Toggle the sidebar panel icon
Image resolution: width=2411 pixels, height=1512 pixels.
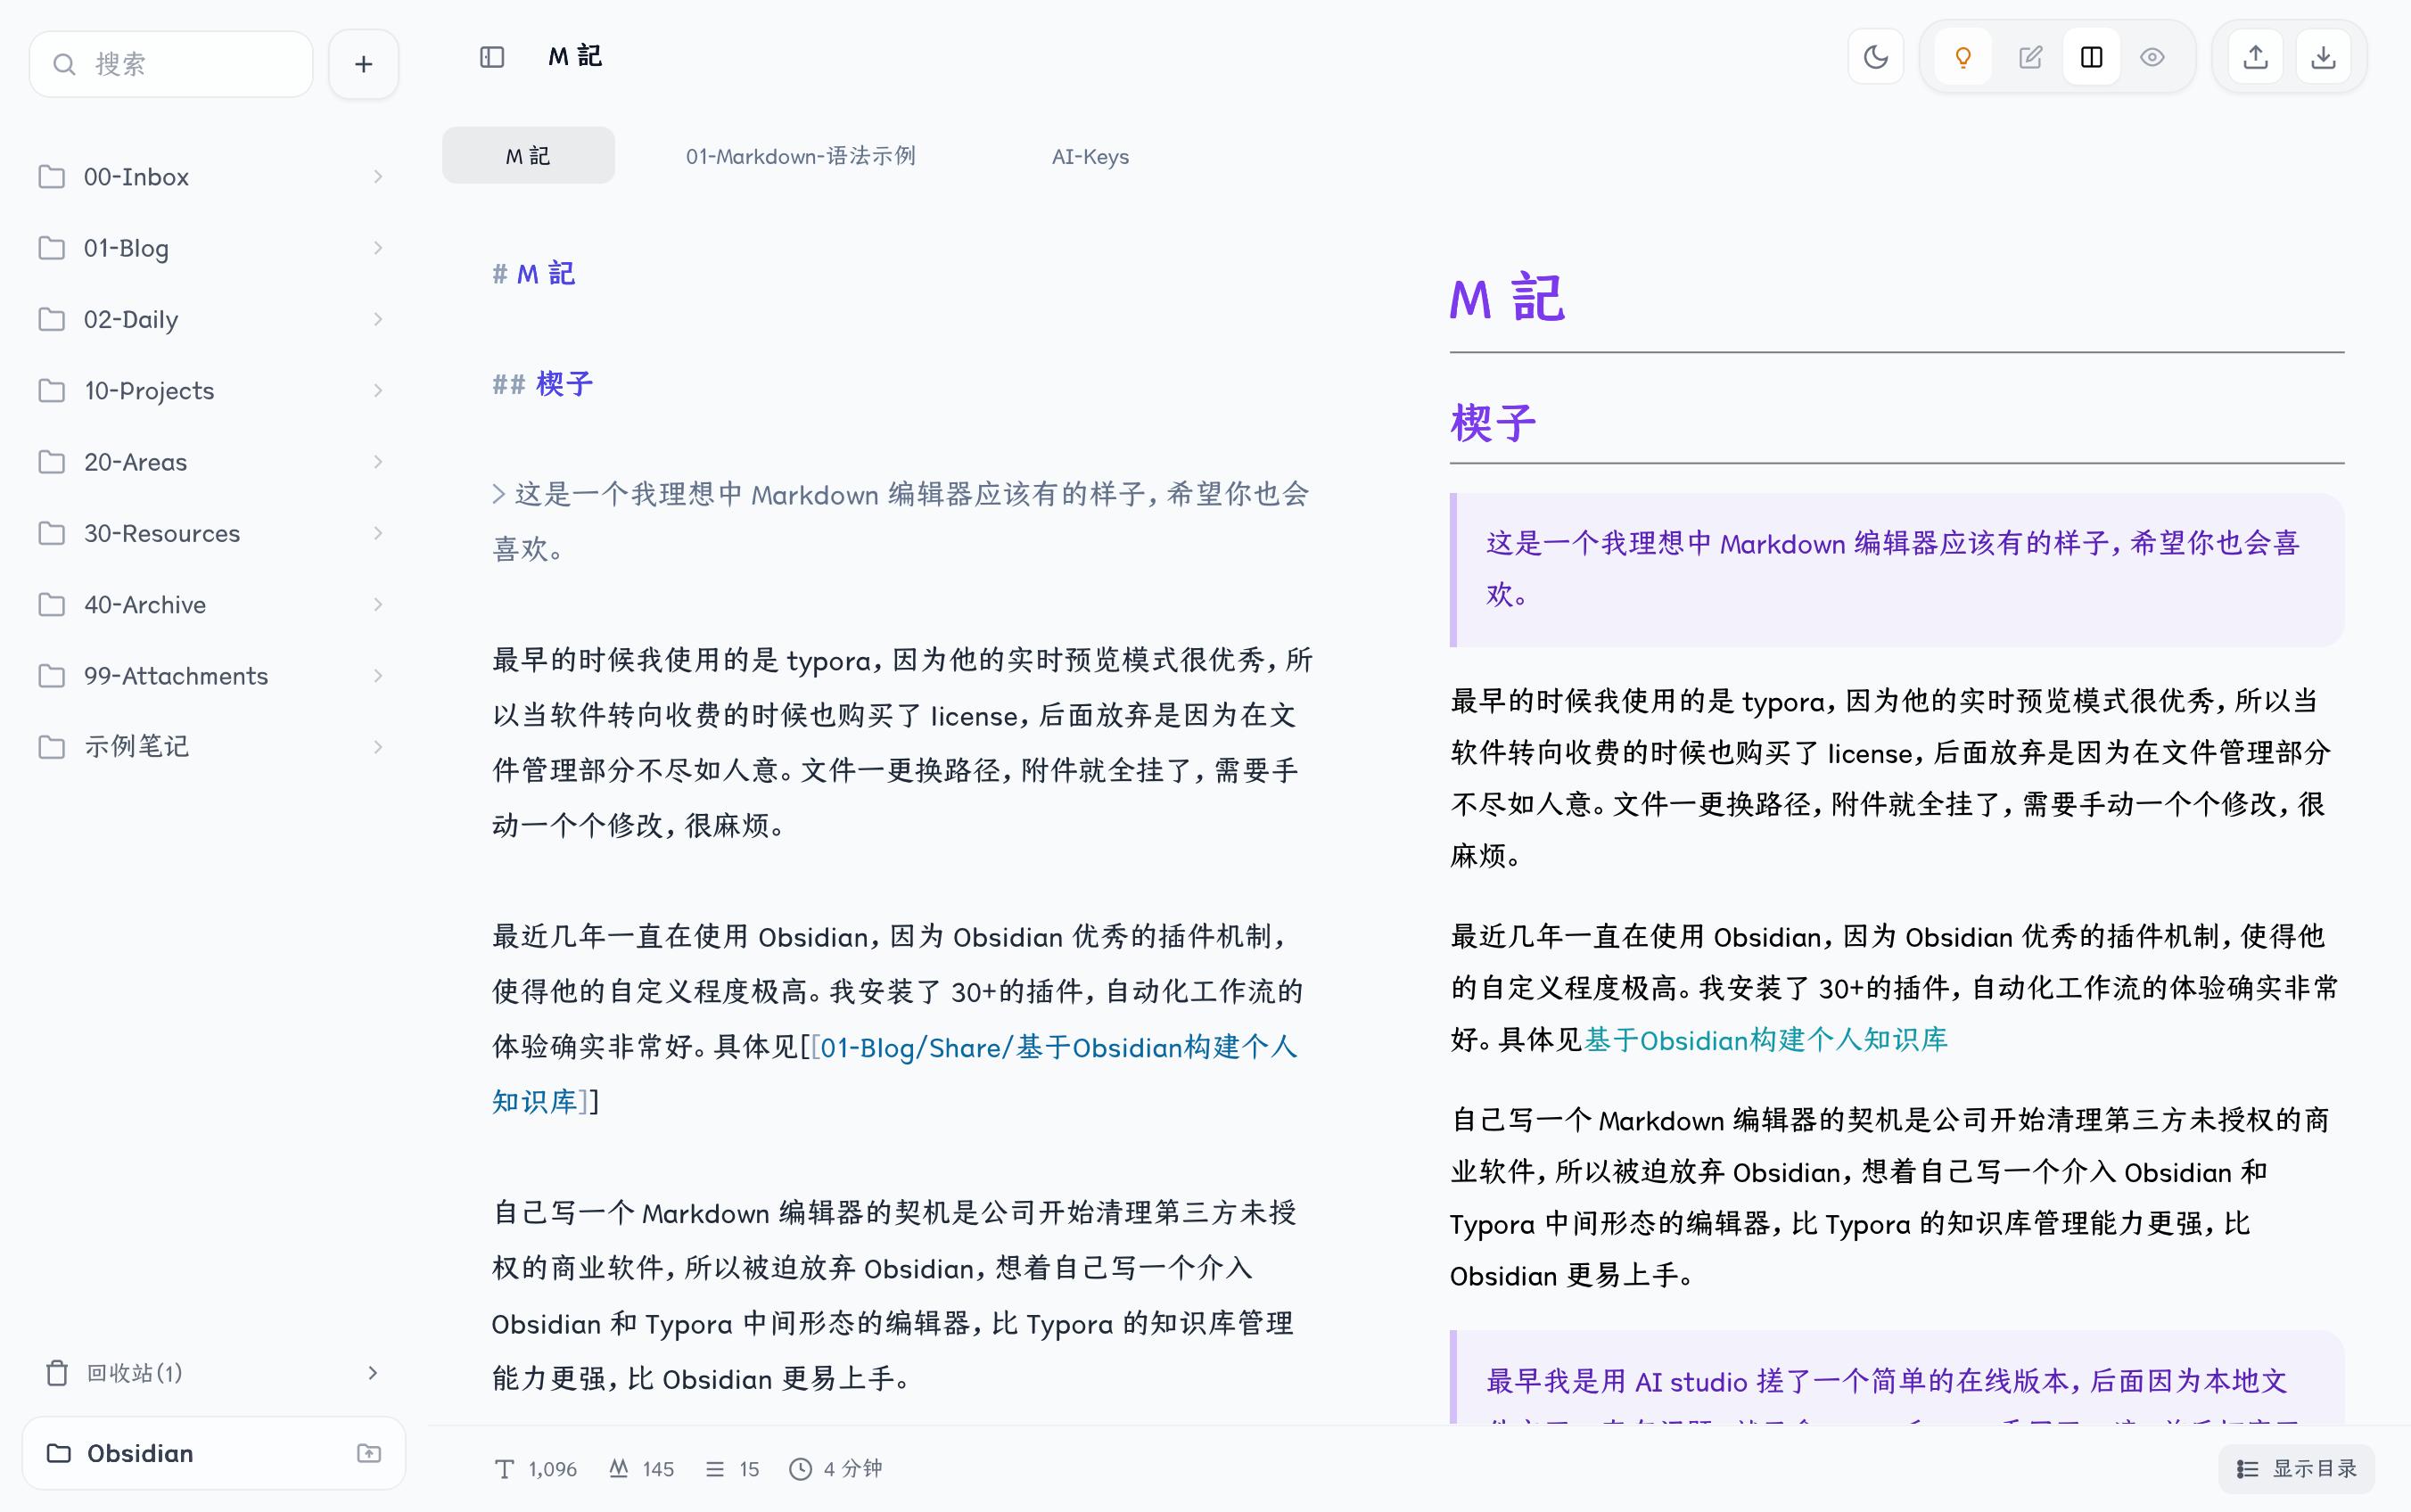click(x=492, y=57)
